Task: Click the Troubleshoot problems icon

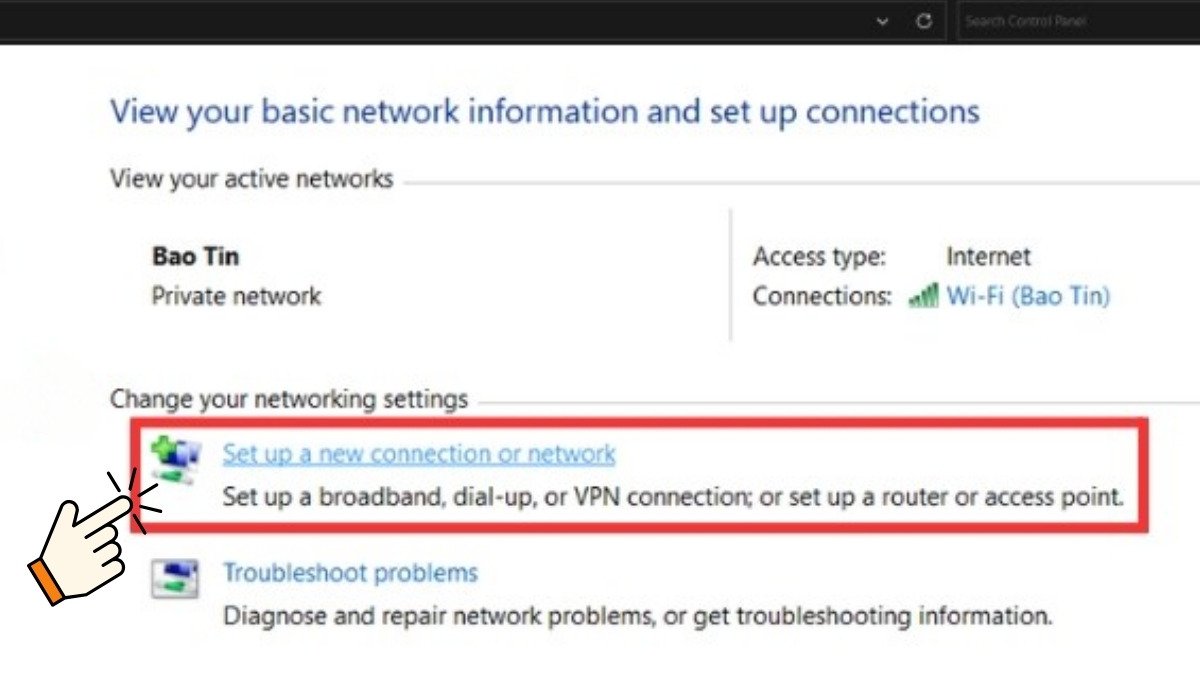Action: click(175, 579)
